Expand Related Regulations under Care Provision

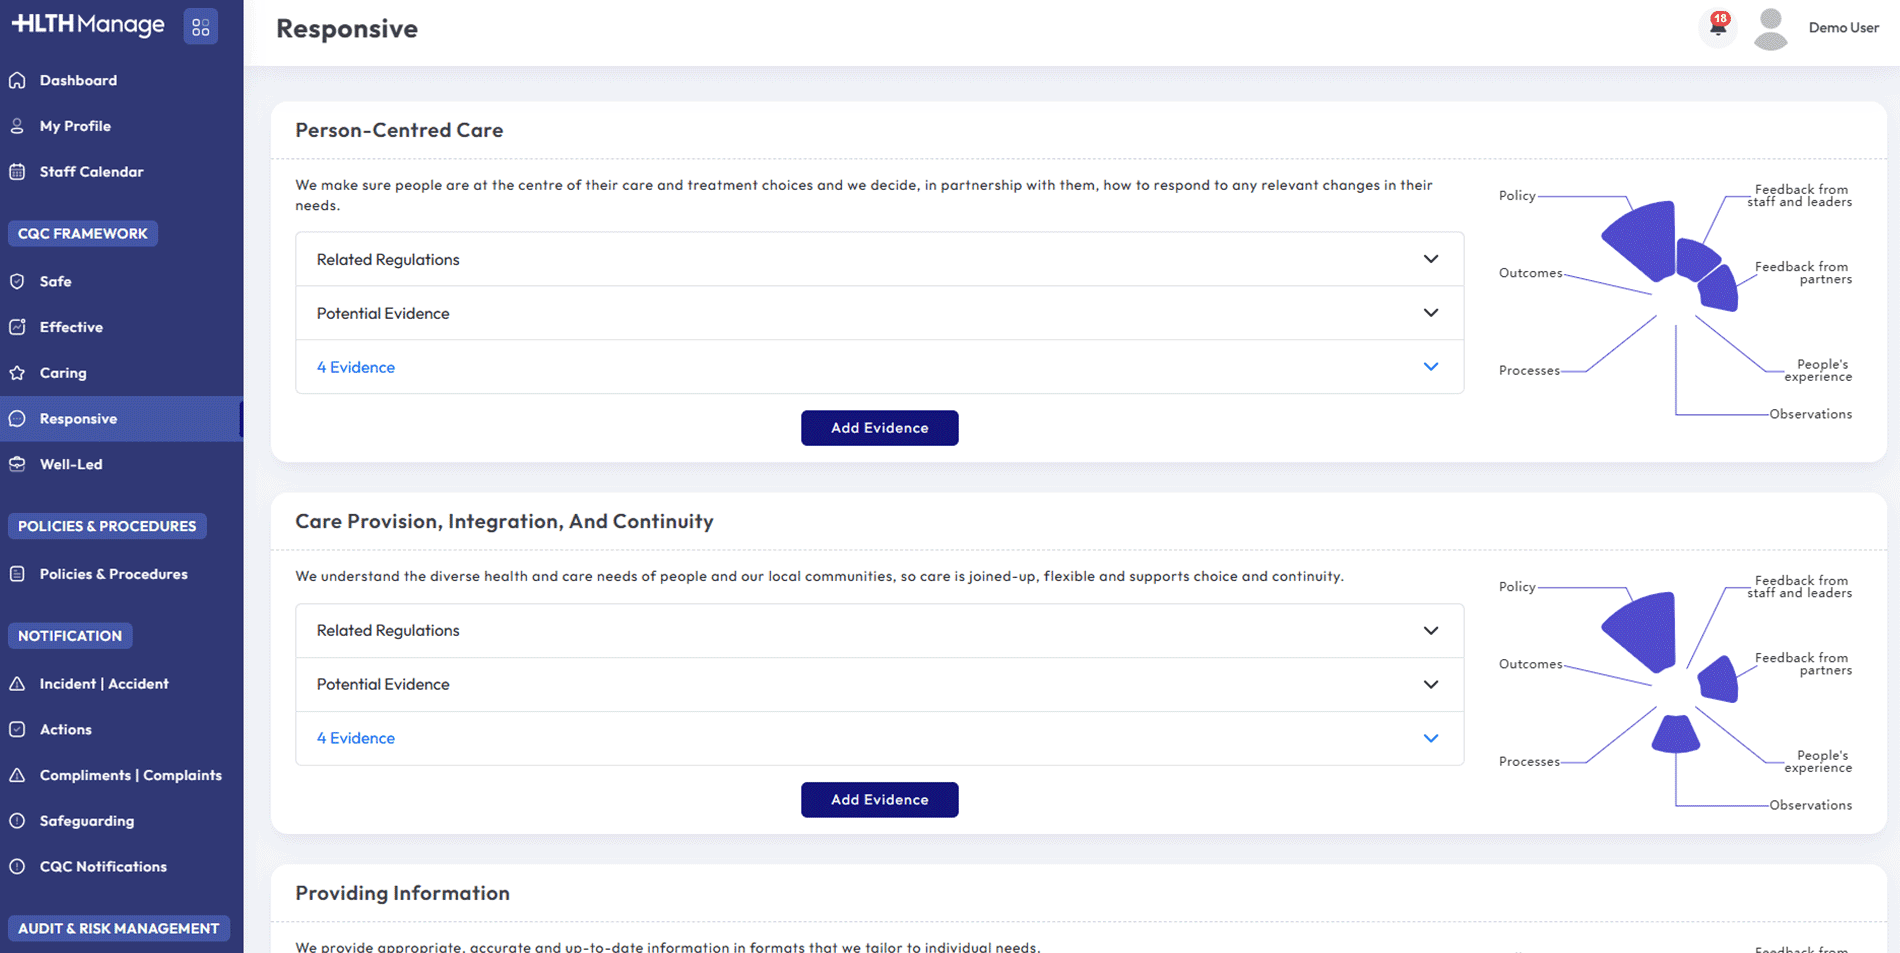tap(1430, 630)
